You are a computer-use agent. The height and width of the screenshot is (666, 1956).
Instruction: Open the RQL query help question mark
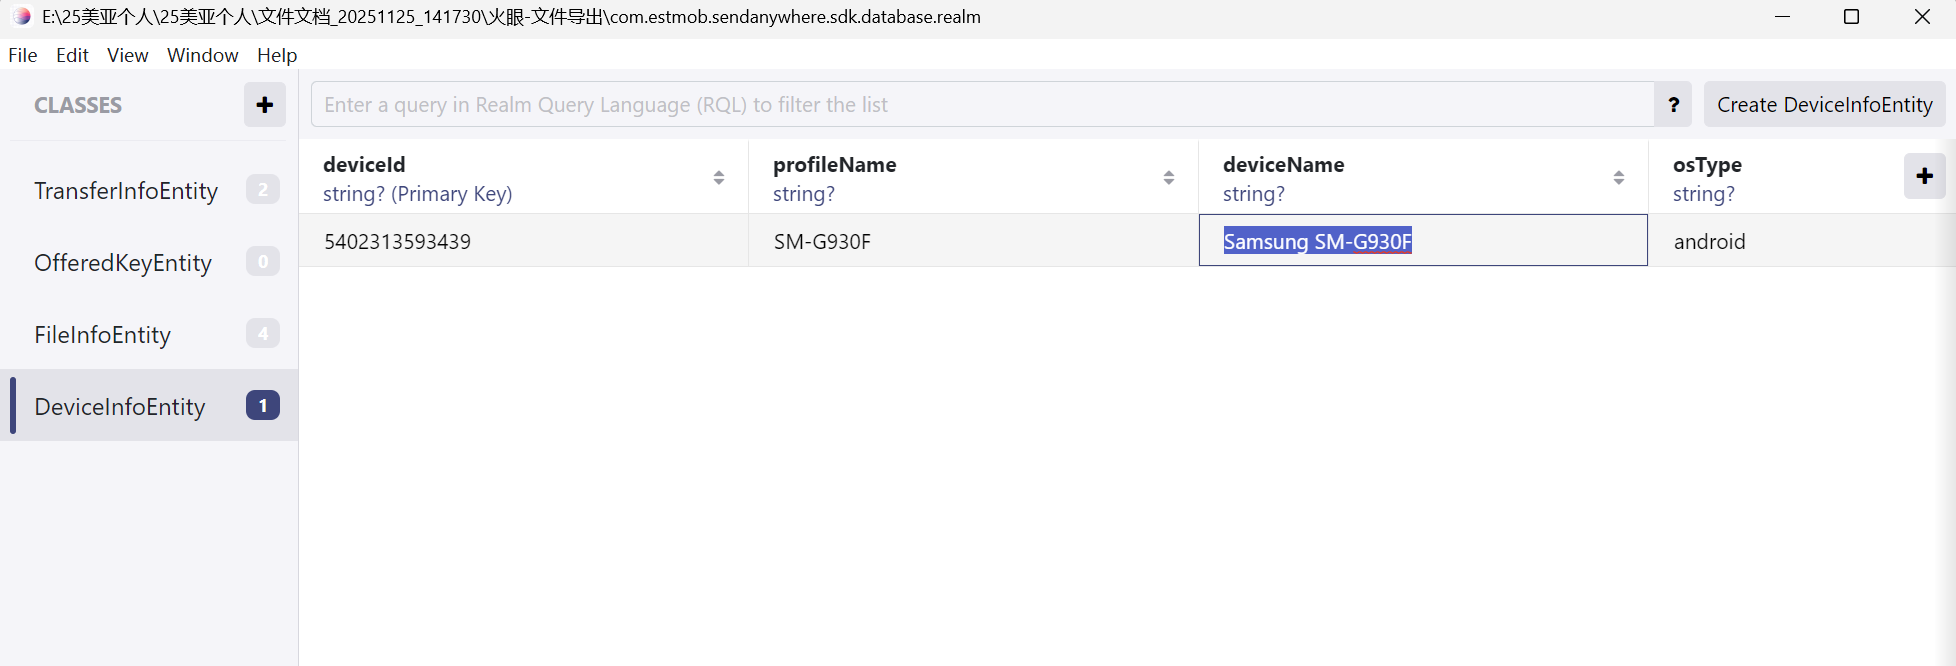[1673, 105]
